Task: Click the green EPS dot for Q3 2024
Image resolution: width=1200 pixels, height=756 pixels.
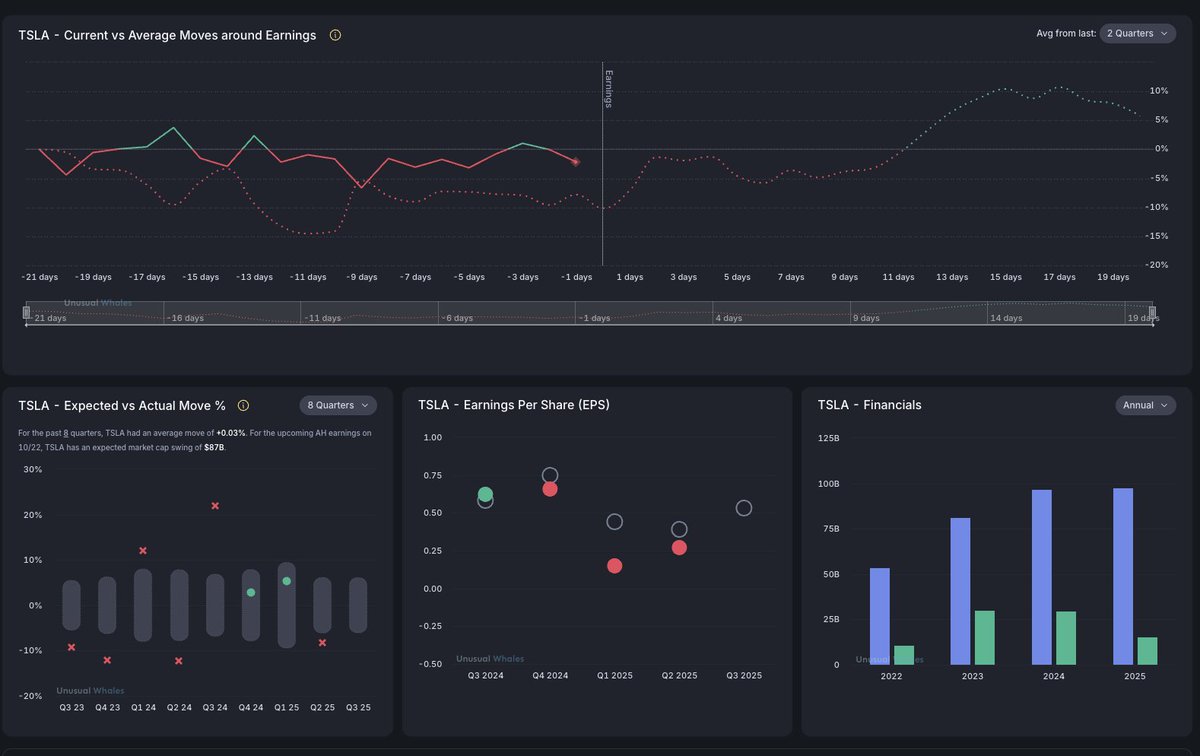Action: pos(486,494)
